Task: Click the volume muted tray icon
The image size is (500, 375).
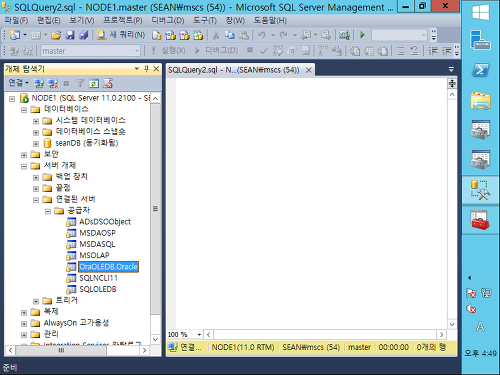Action: coord(471,309)
